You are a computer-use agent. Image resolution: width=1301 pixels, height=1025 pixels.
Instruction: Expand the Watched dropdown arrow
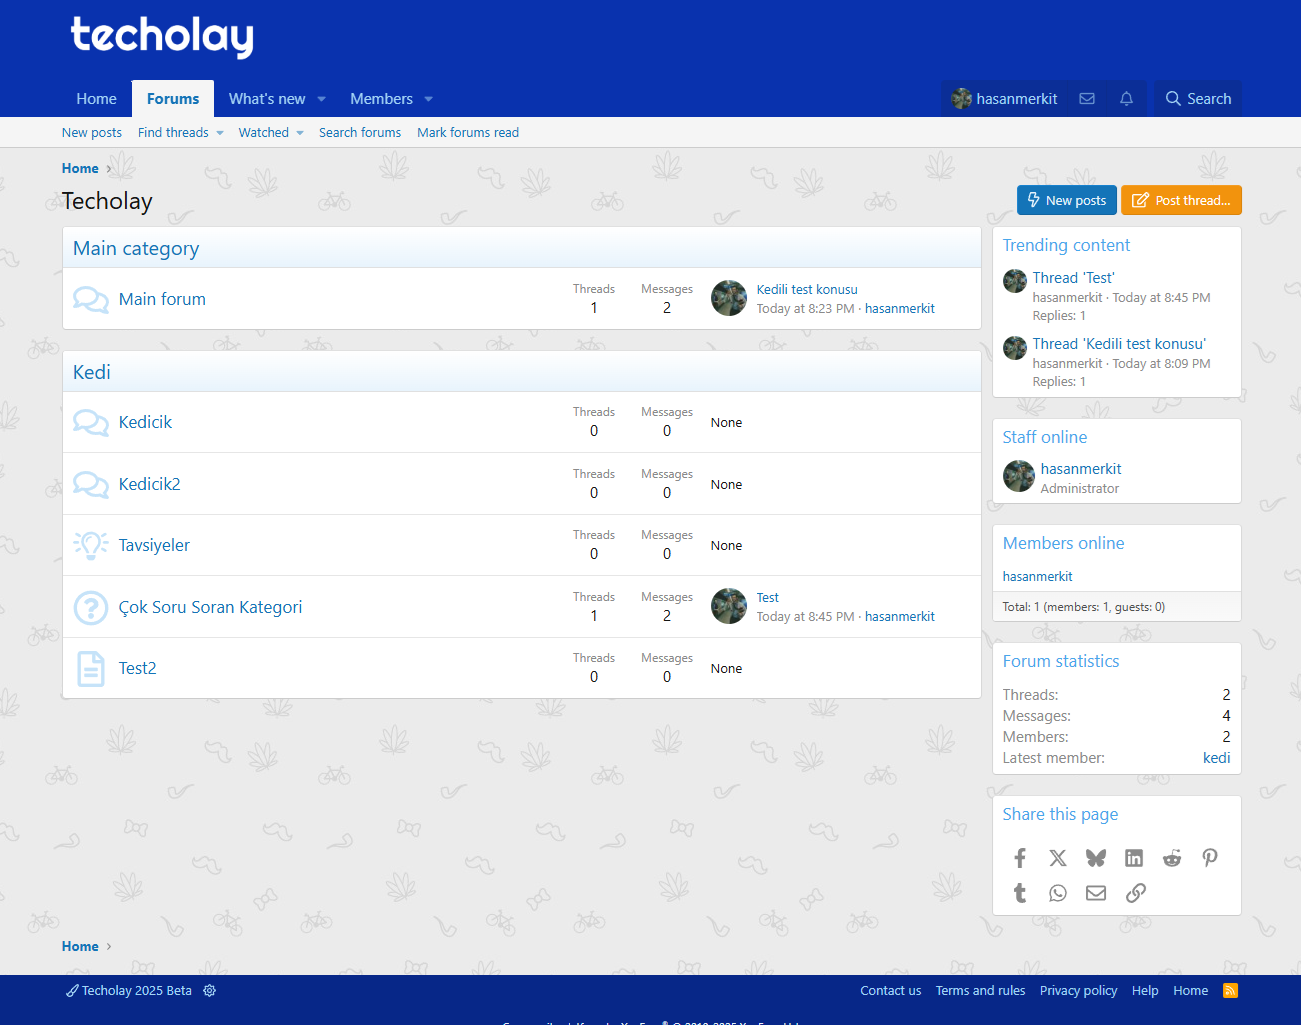click(x=300, y=133)
